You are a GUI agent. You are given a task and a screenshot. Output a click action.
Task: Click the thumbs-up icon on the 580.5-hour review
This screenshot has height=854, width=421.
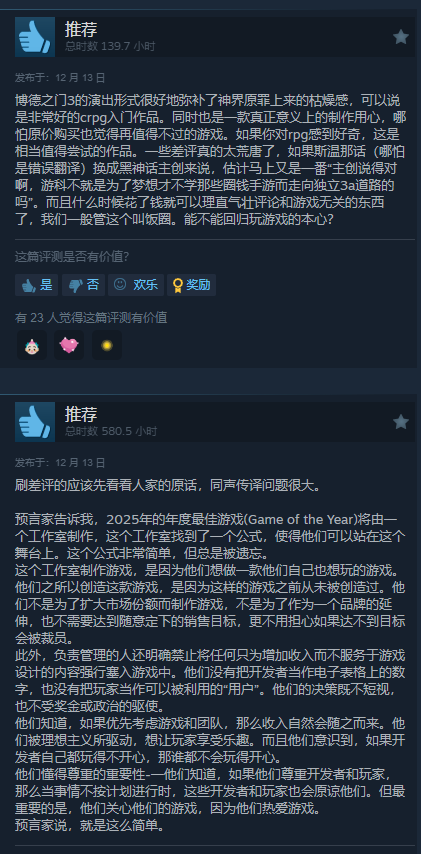(35, 422)
